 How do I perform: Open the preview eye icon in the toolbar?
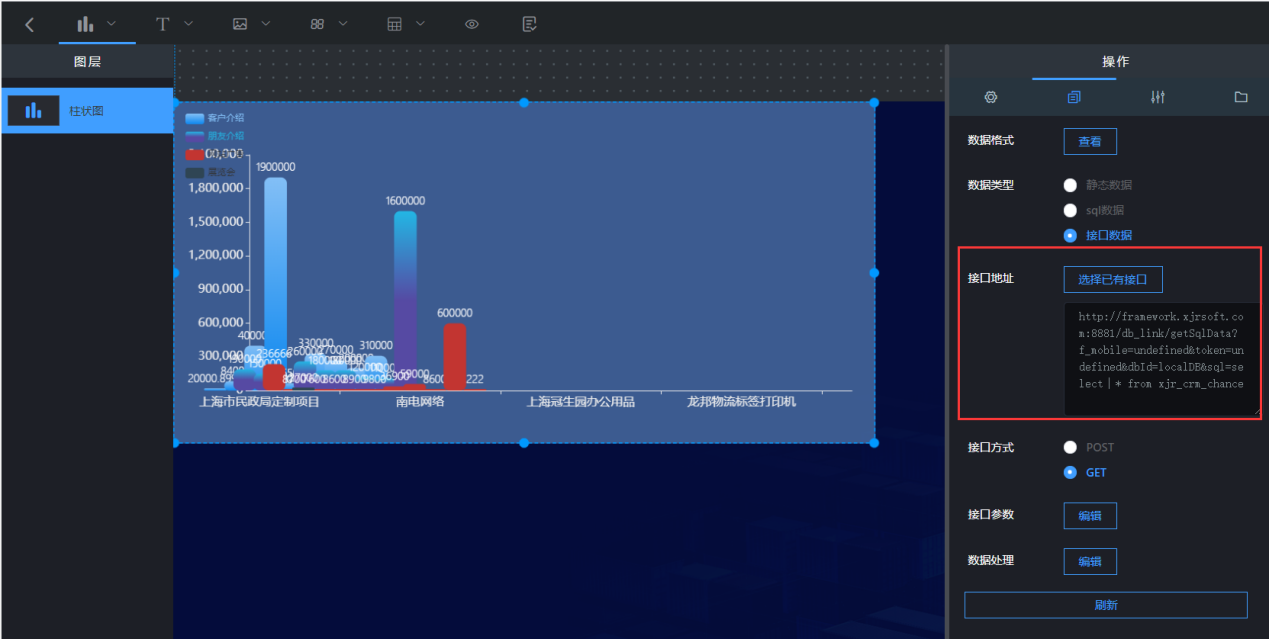(x=472, y=24)
